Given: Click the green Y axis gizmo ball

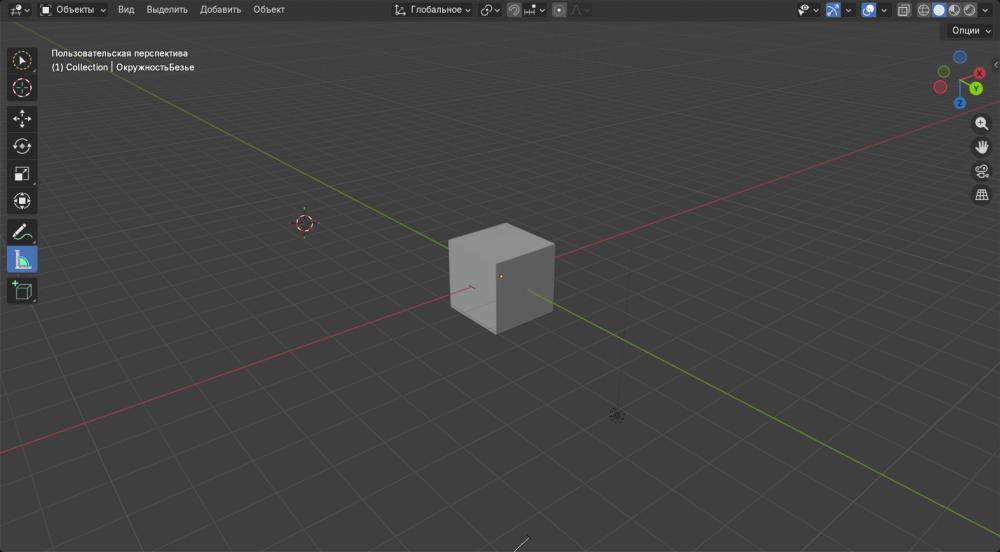Looking at the screenshot, I should coord(976,88).
